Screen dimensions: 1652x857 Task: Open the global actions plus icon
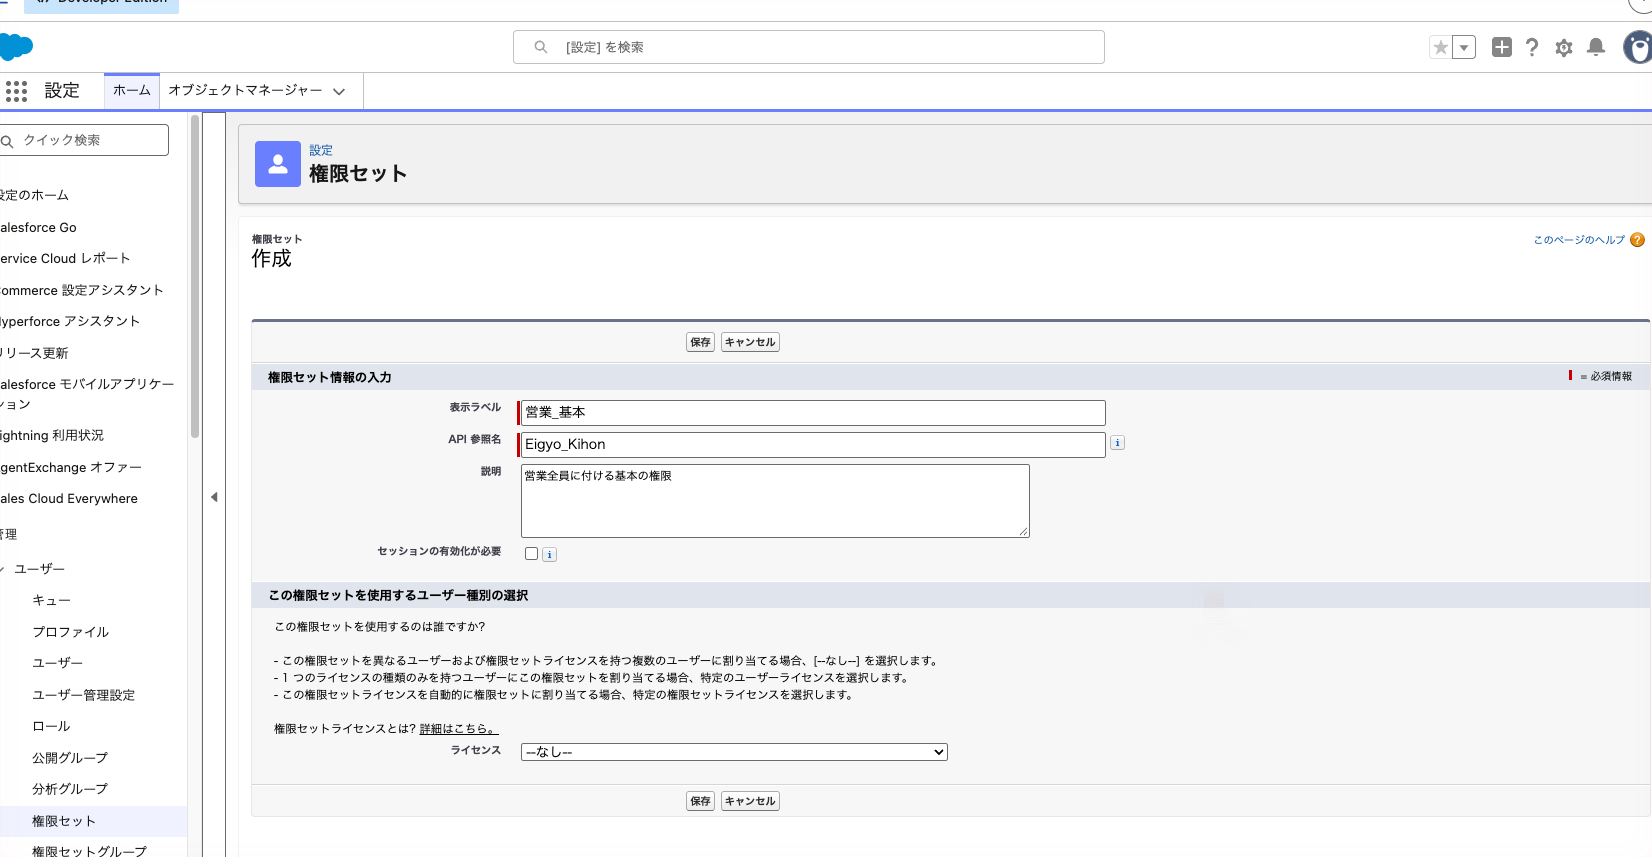[x=1502, y=47]
